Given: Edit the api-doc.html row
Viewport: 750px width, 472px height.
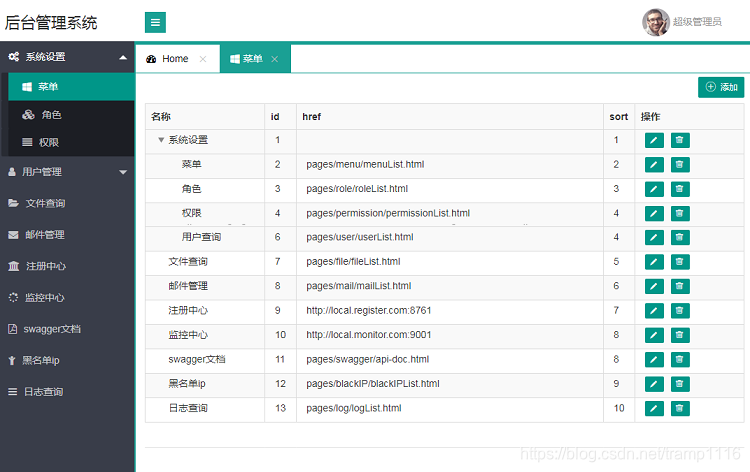Looking at the screenshot, I should [654, 359].
